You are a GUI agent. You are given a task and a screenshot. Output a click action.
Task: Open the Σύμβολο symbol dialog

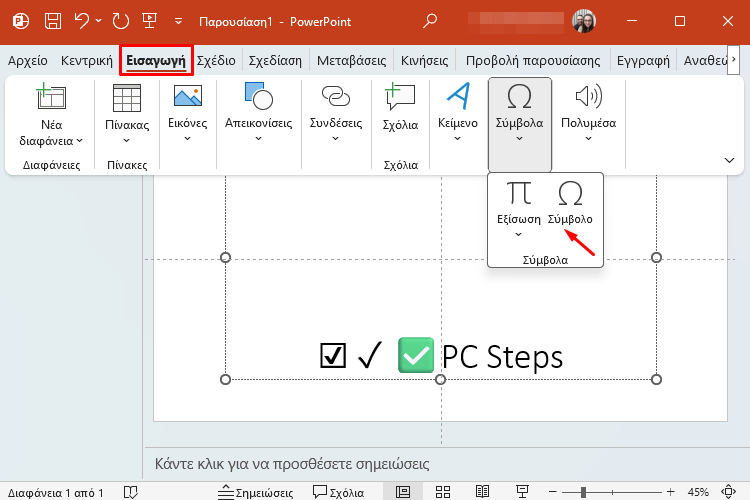pos(570,203)
